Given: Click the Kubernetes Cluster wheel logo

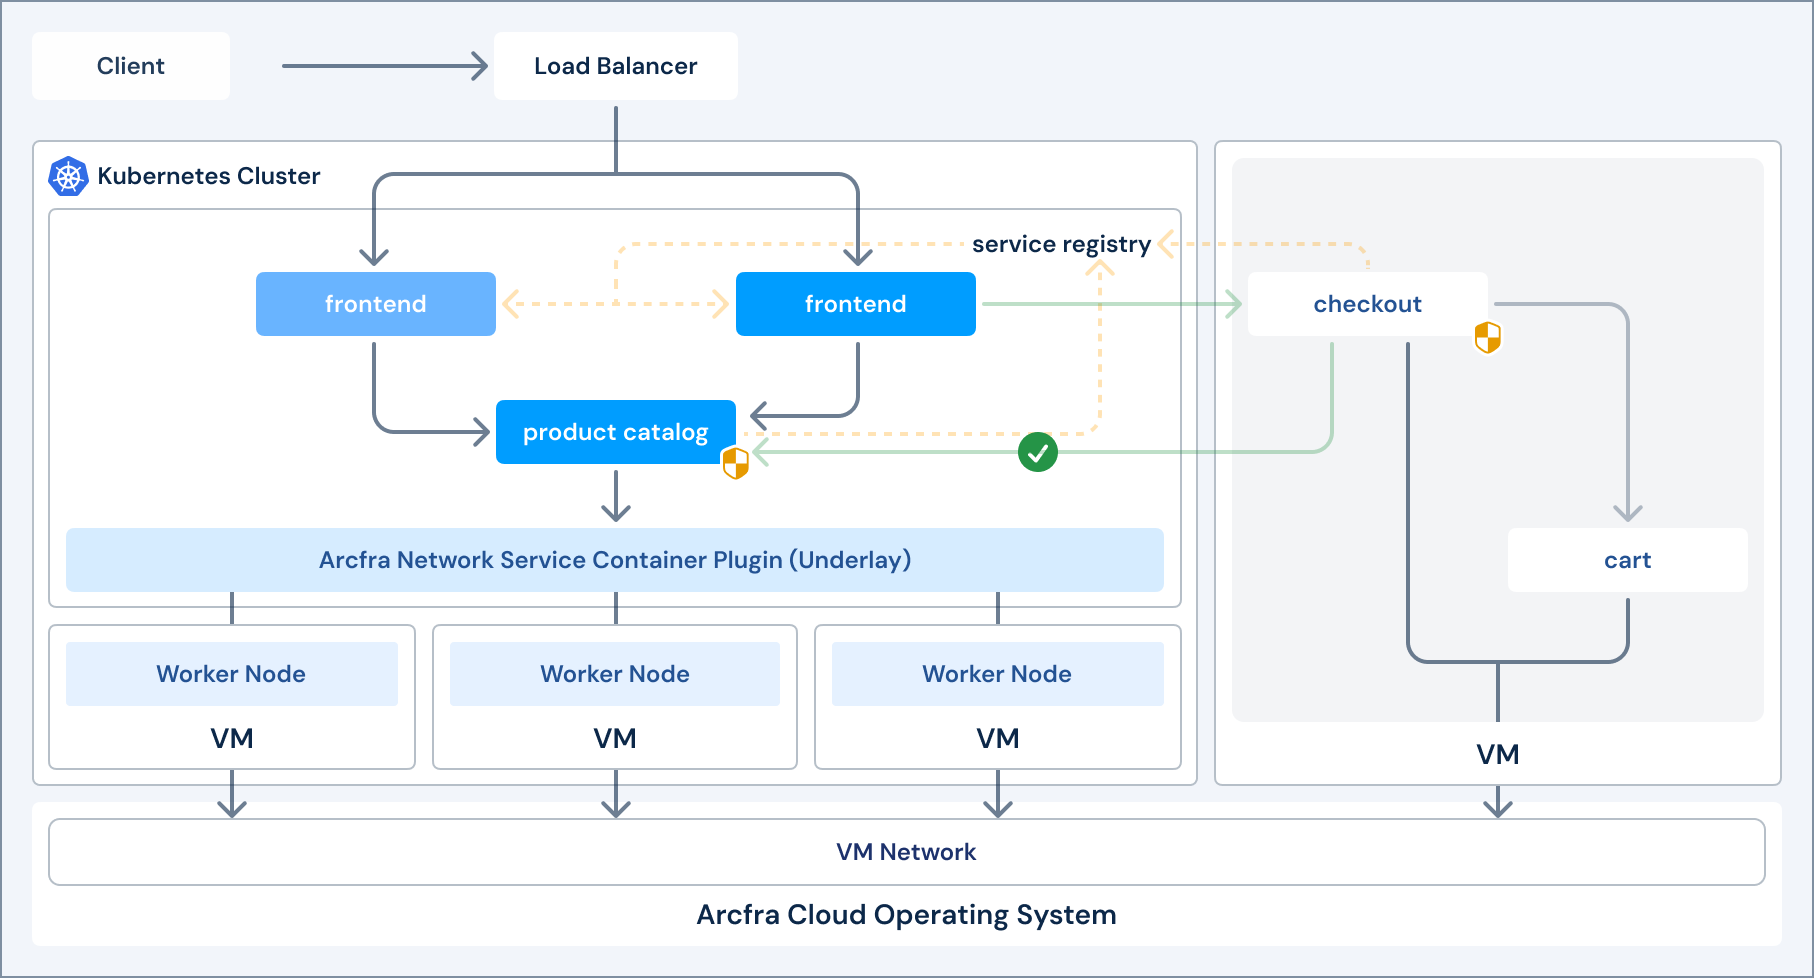Looking at the screenshot, I should [x=68, y=177].
